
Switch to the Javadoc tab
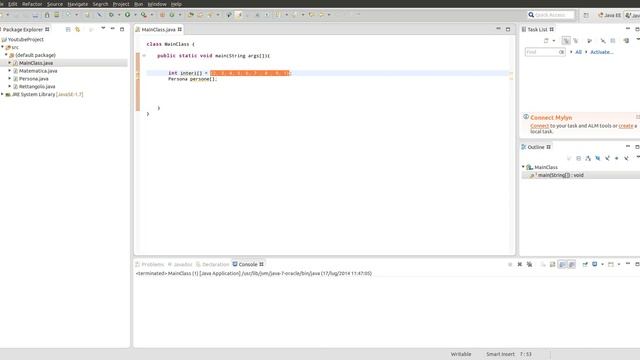(x=180, y=264)
